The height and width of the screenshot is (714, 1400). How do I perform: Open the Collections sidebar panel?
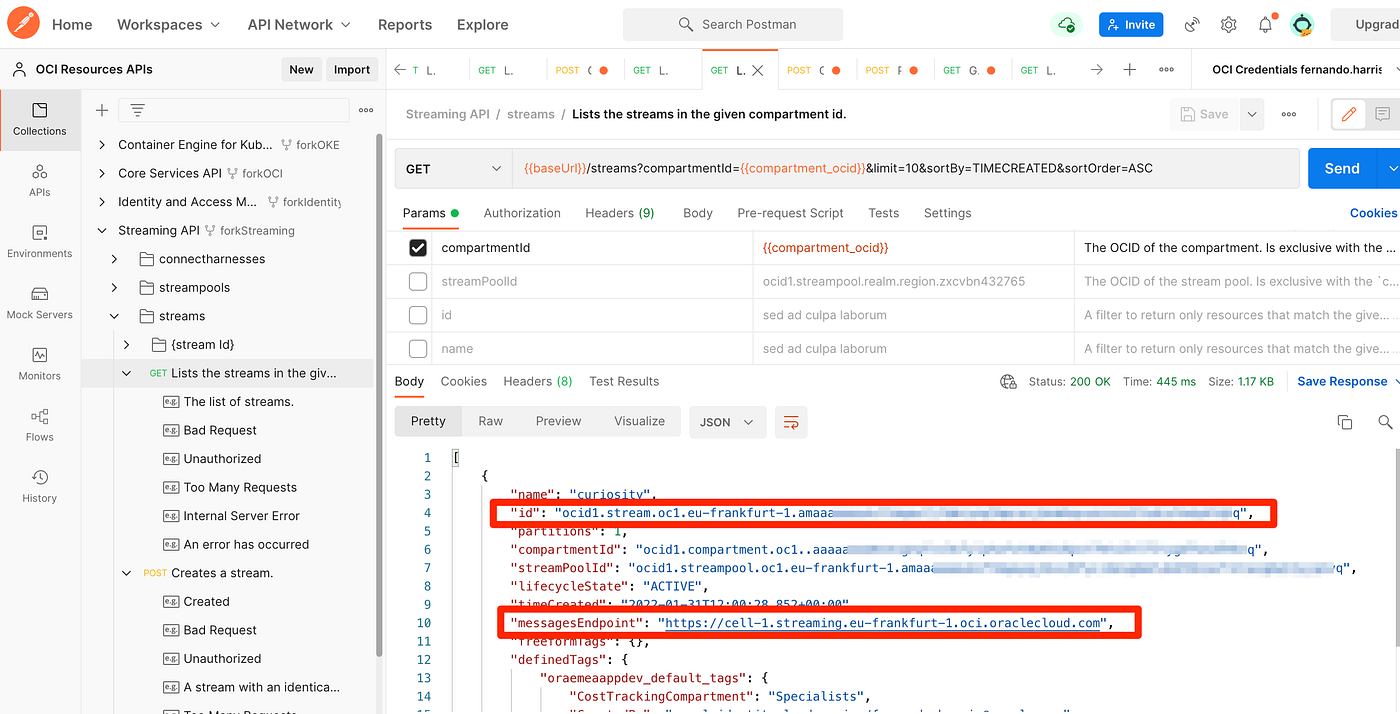tap(40, 119)
